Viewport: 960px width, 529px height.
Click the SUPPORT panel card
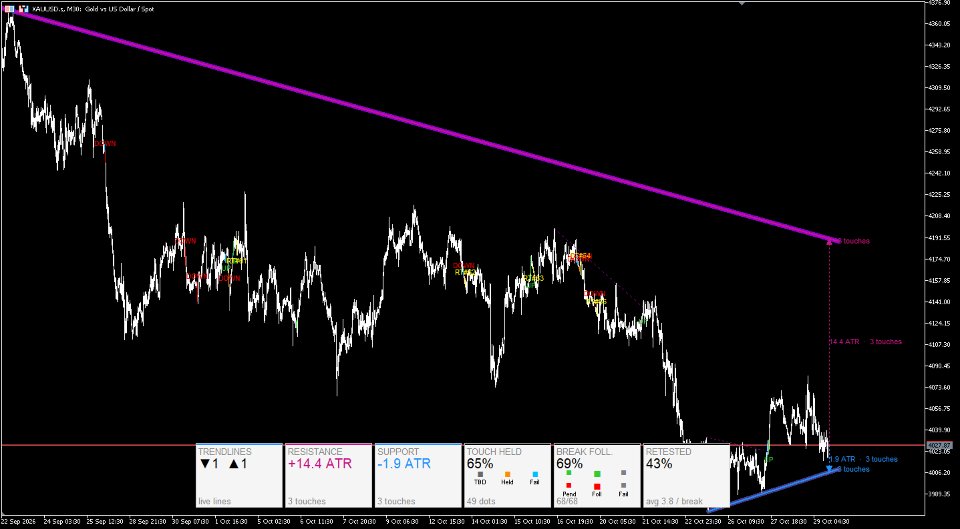(418, 476)
